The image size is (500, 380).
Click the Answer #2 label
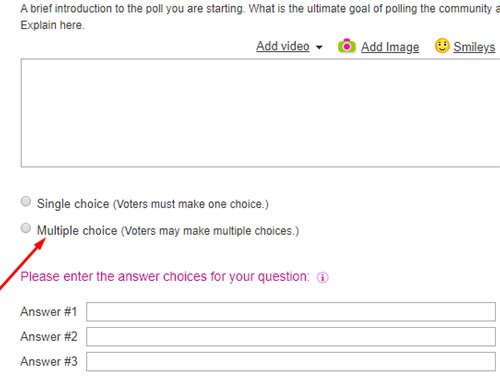49,337
